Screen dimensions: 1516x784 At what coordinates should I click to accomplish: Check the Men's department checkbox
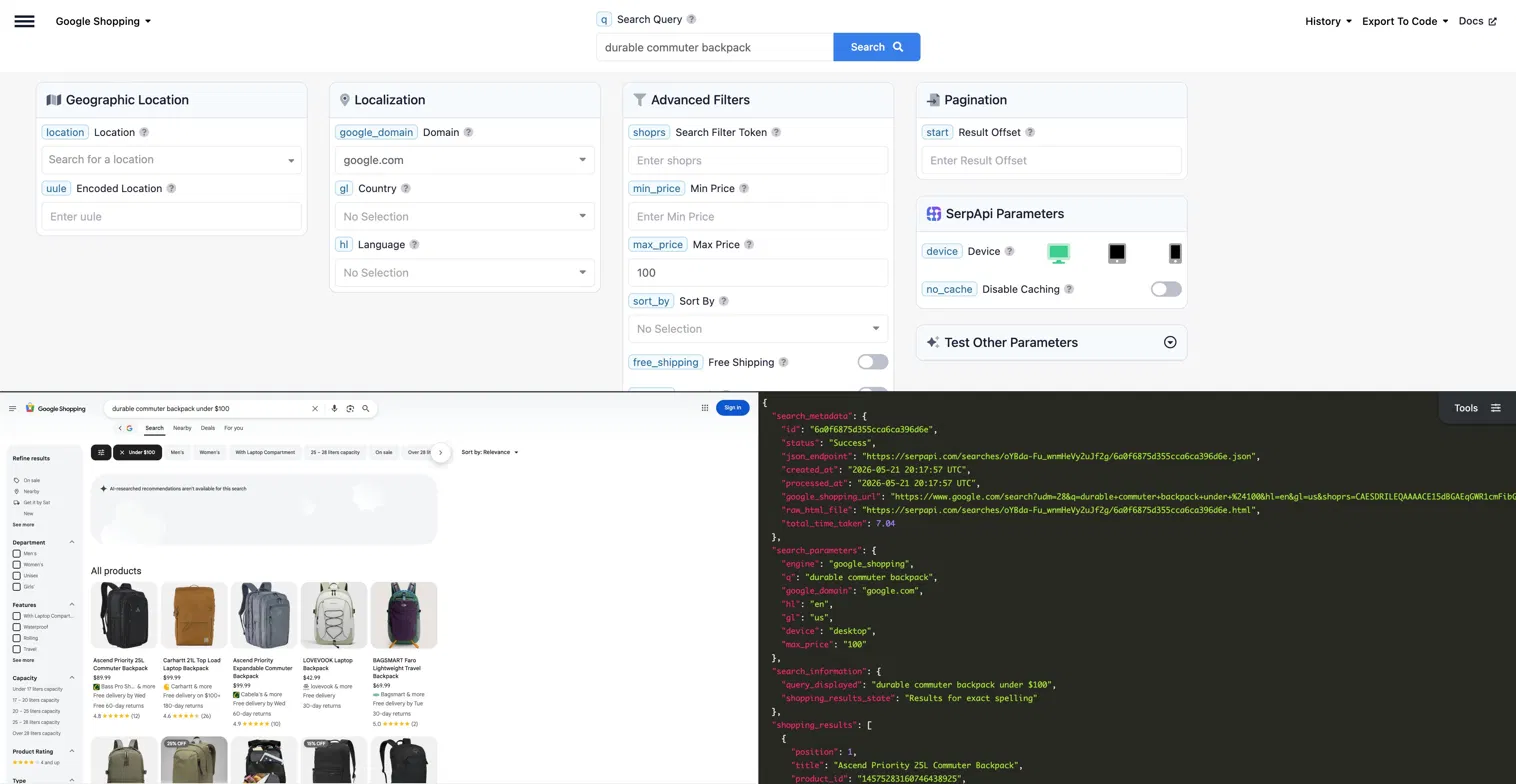(x=17, y=553)
